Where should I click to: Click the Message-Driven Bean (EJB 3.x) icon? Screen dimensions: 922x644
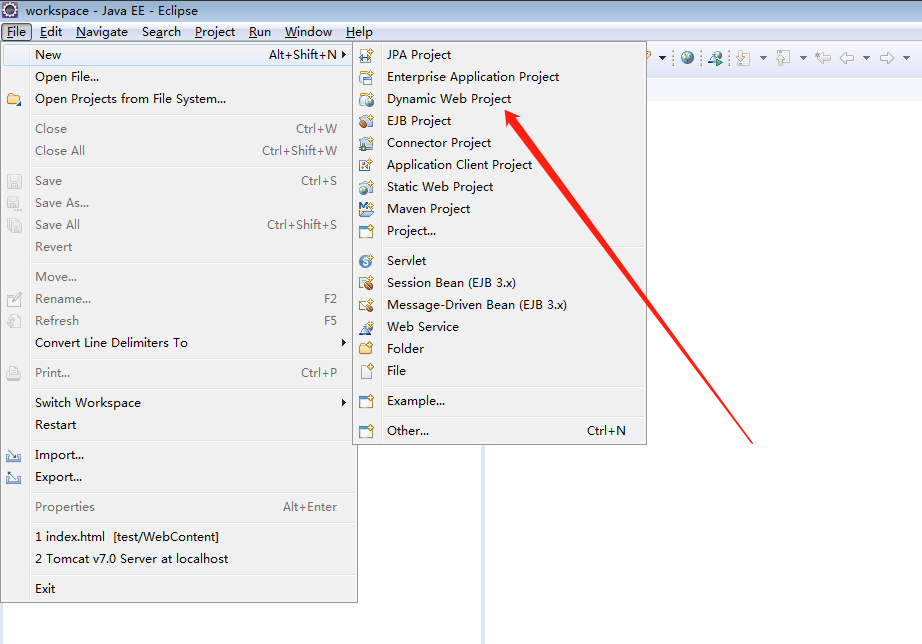click(x=366, y=305)
